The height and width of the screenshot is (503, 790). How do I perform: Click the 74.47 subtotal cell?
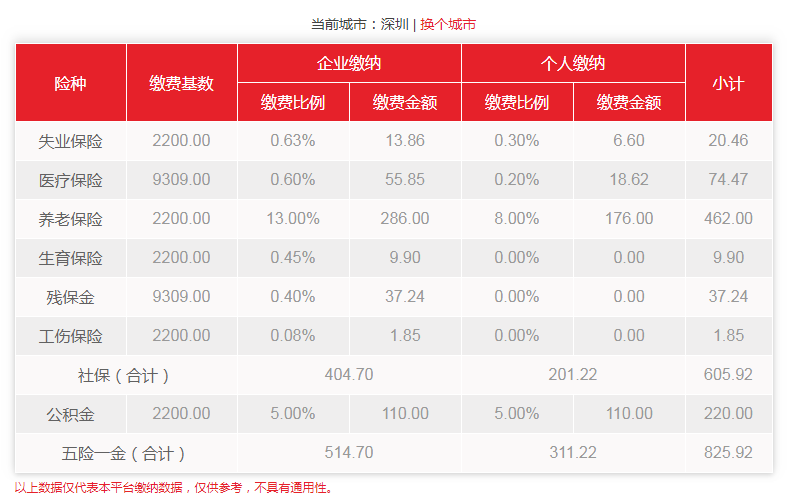729,179
